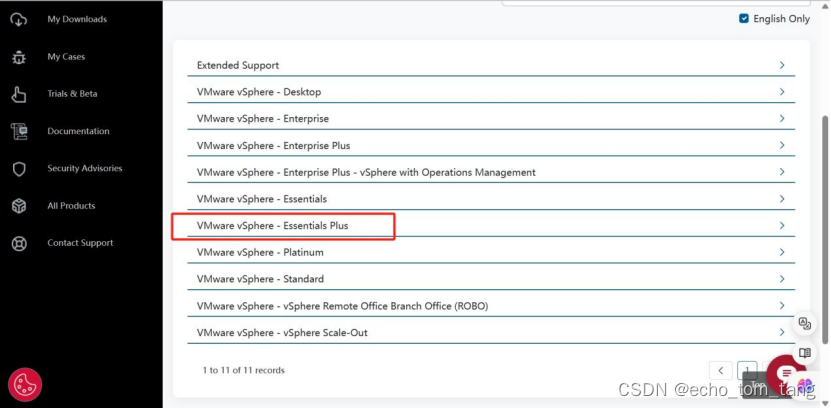
Task: Expand the ROBO row chevron
Action: 782,305
